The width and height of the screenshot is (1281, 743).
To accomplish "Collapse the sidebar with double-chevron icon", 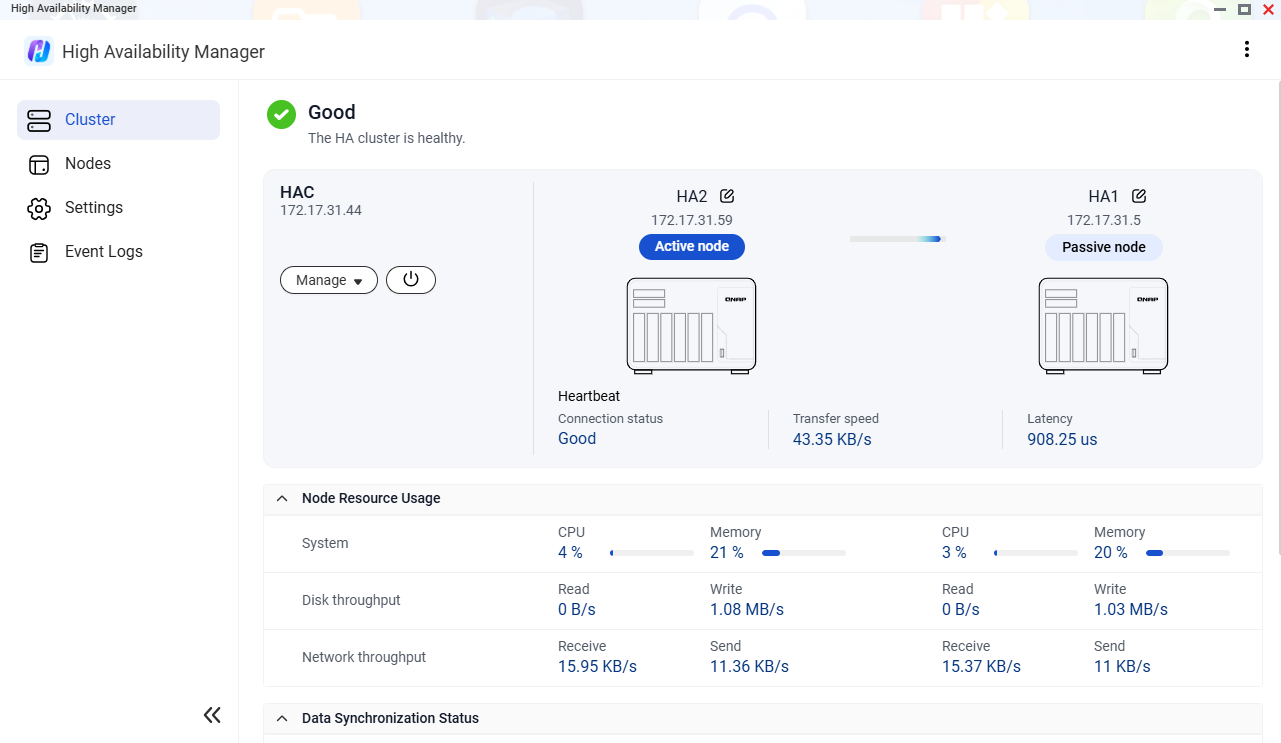I will (x=212, y=714).
